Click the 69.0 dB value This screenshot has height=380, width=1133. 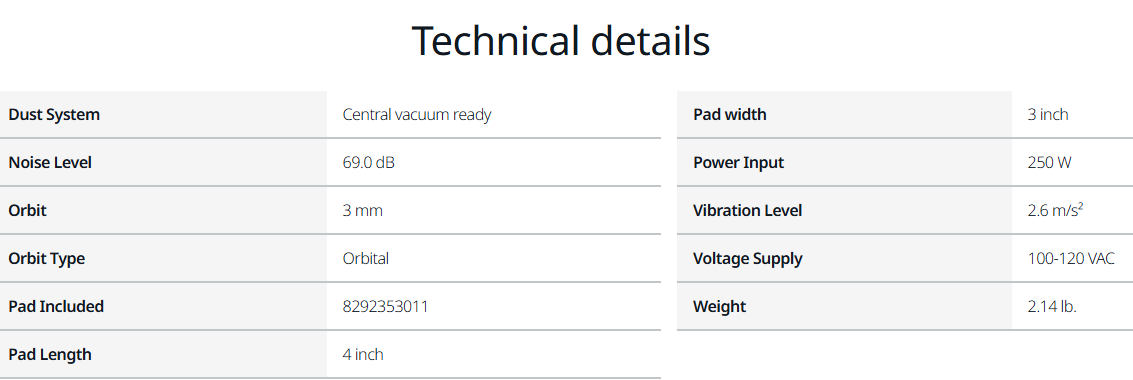369,163
